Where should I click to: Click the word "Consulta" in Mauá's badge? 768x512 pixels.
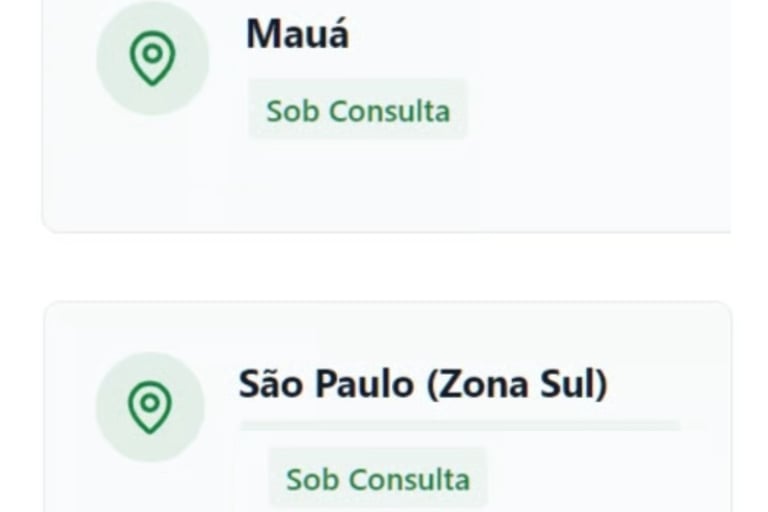388,110
